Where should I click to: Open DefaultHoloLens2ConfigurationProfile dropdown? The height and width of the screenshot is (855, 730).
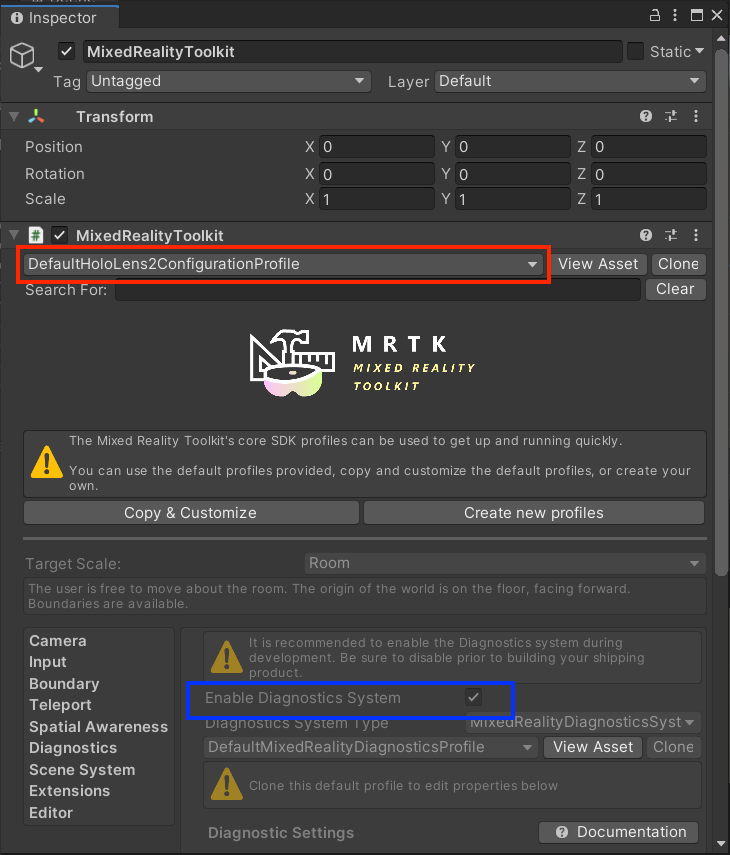tap(283, 265)
